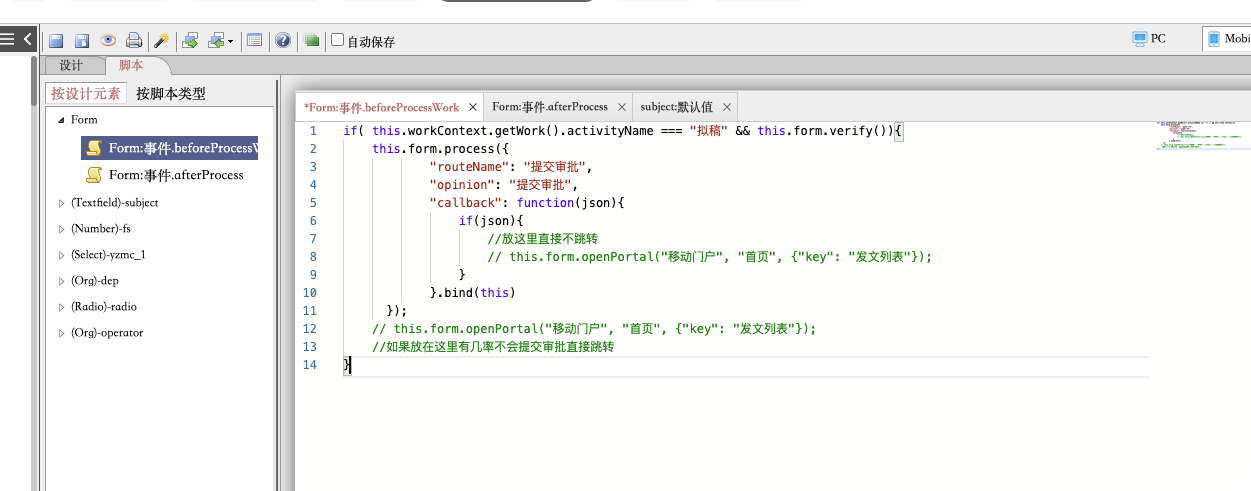Click the printer icon in toolbar
The width and height of the screenshot is (1251, 491).
pyautogui.click(x=134, y=41)
